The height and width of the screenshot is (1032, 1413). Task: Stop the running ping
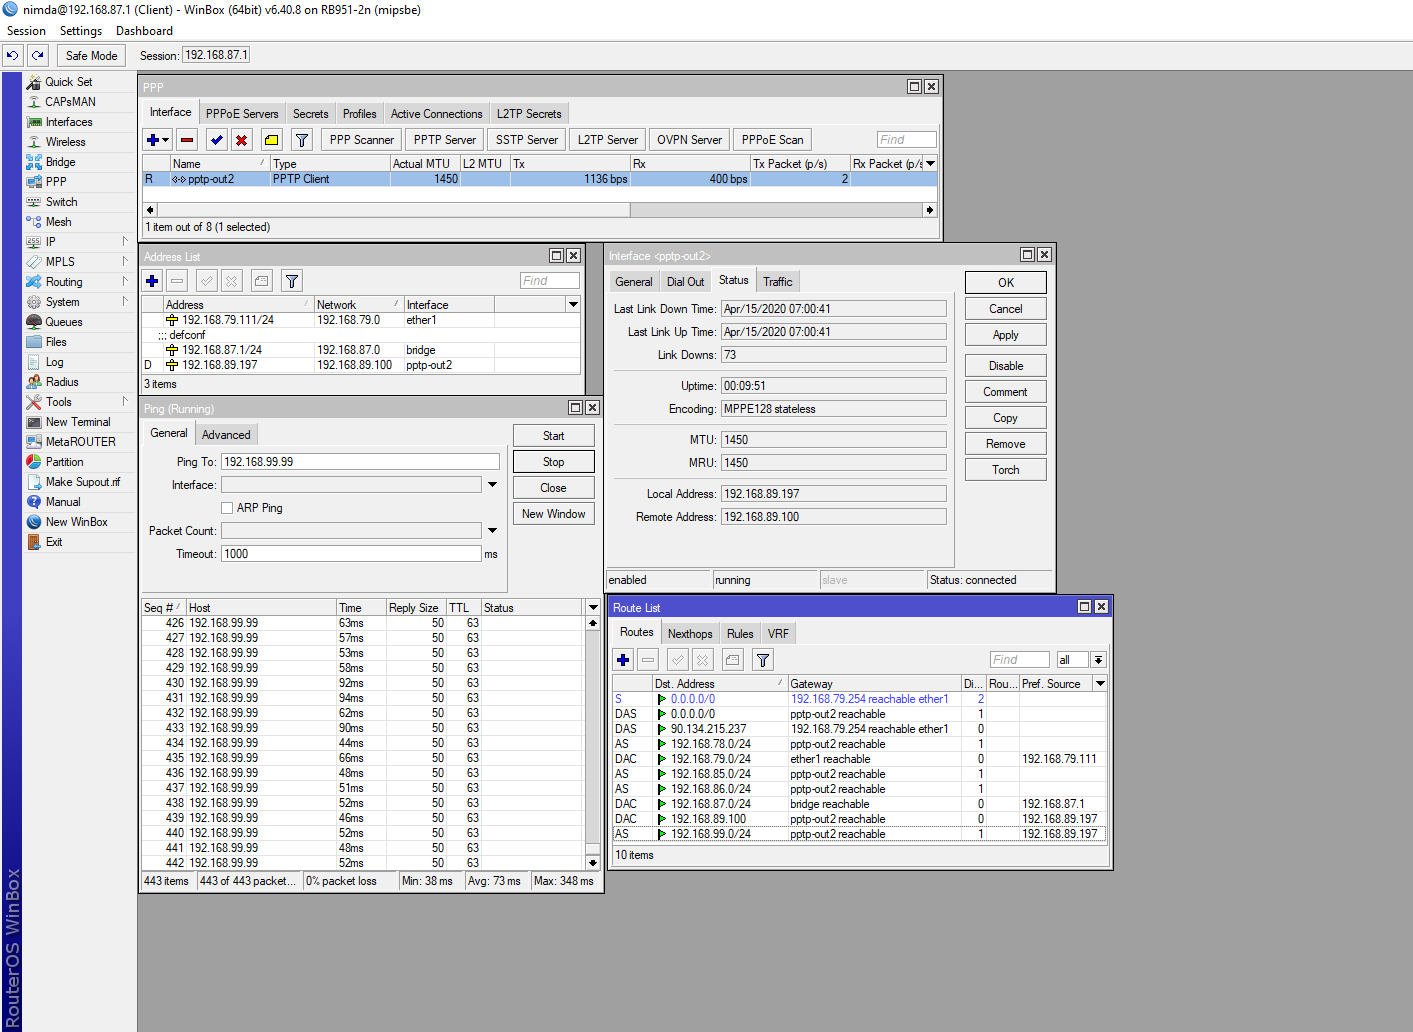[x=553, y=462]
